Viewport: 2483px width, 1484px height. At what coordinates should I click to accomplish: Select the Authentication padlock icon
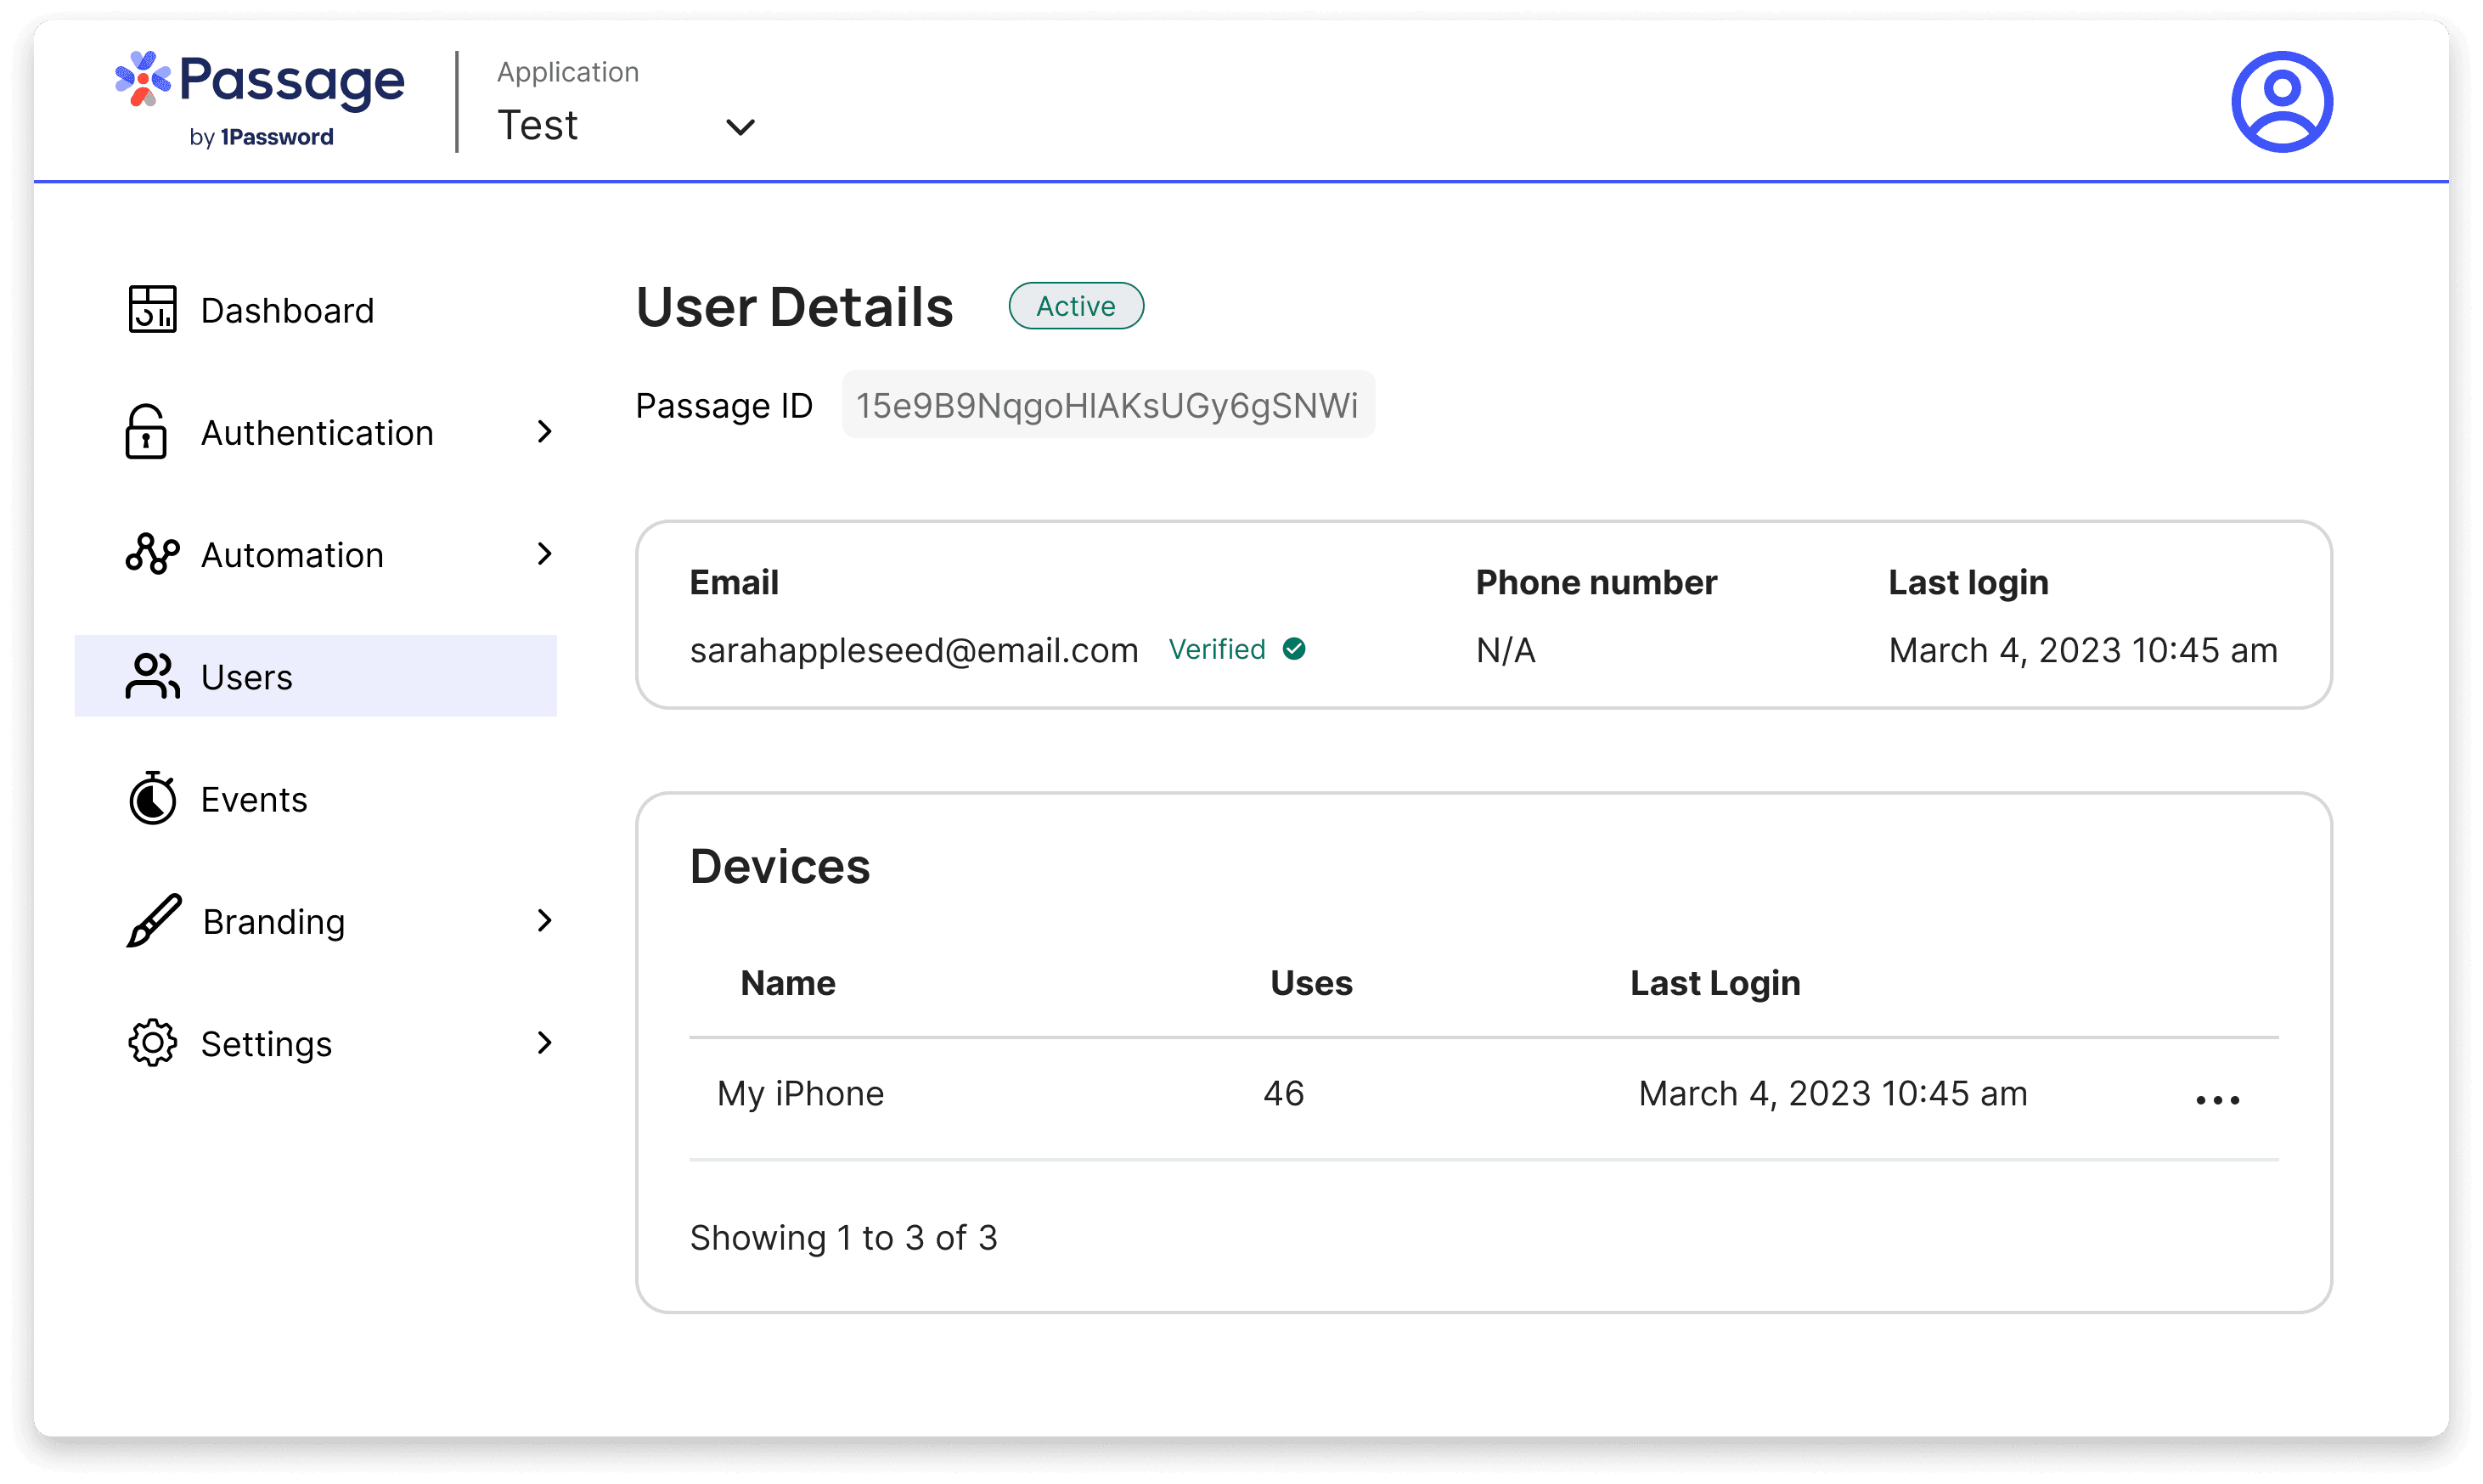(146, 432)
